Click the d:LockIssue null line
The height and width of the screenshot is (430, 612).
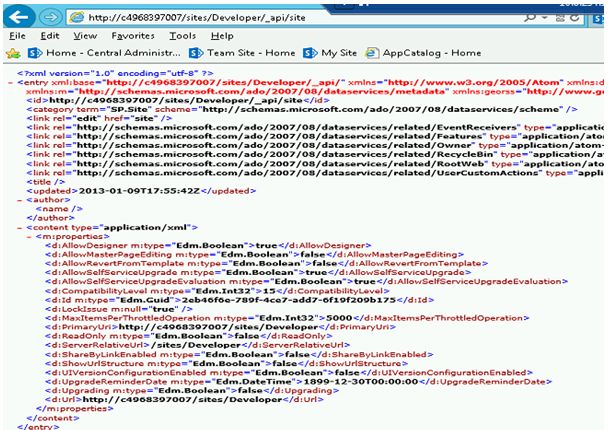point(119,309)
